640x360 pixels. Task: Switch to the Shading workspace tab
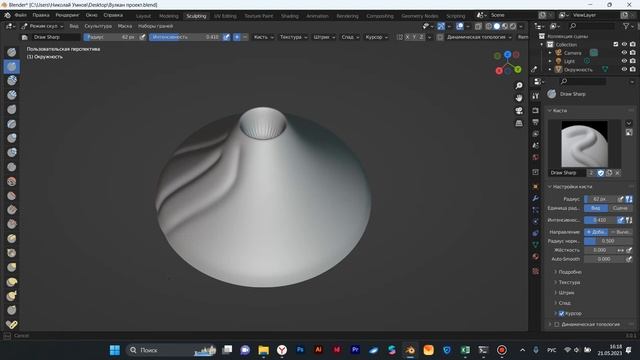pos(290,16)
